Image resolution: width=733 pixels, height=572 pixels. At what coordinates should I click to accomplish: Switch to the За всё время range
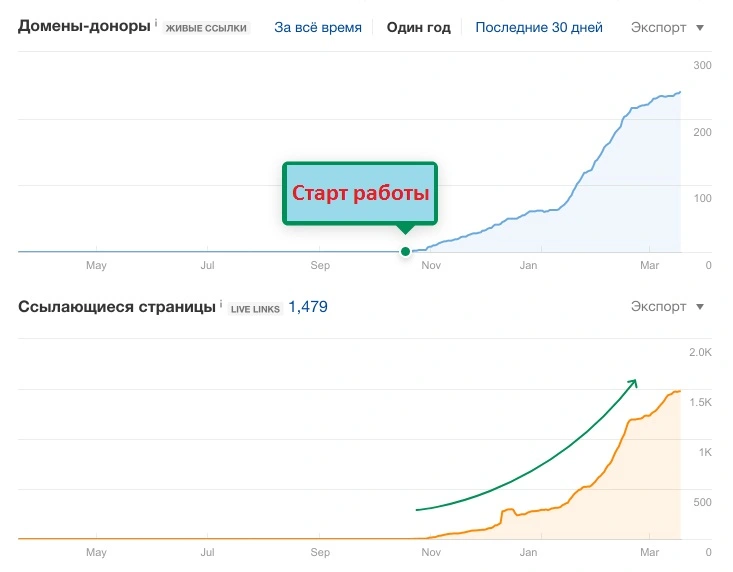[x=318, y=28]
